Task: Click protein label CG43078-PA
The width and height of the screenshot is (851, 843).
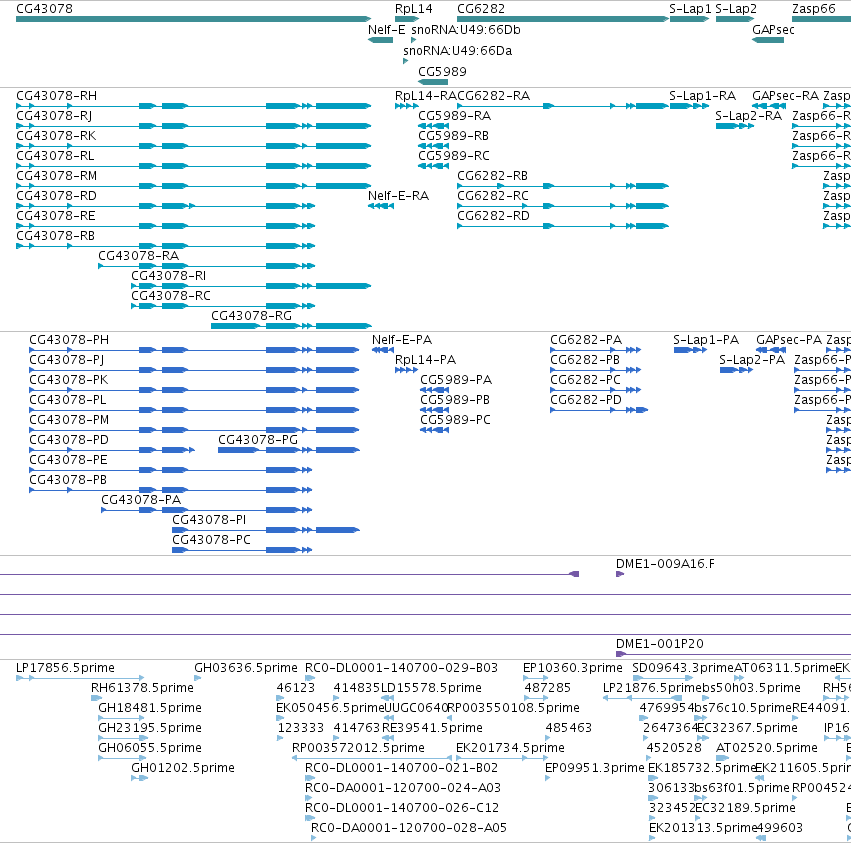Action: pyautogui.click(x=141, y=500)
